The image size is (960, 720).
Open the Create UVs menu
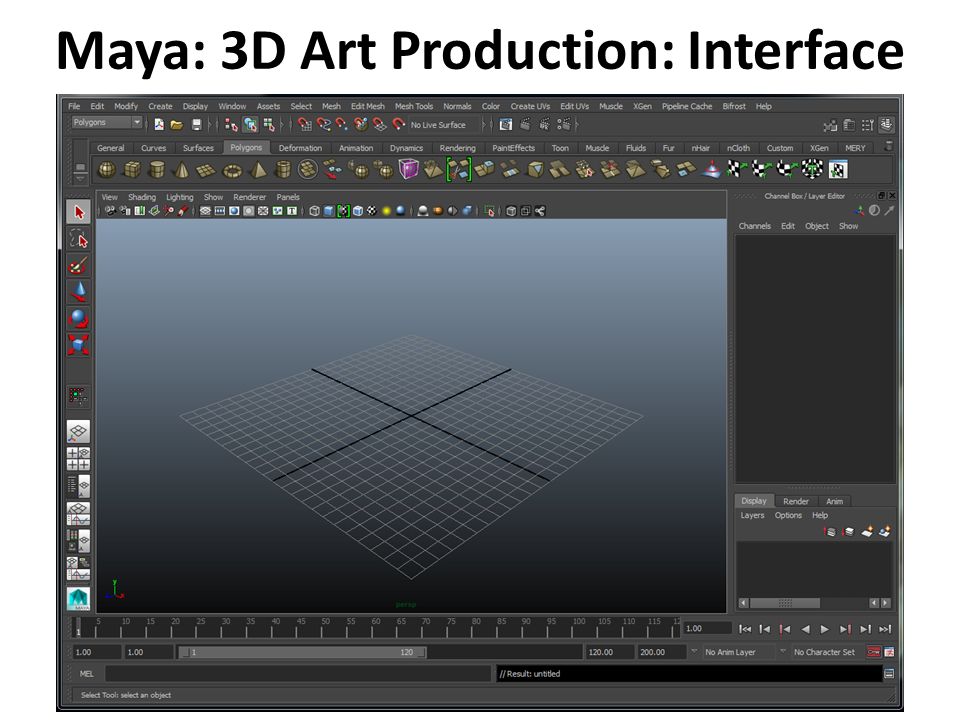coord(530,106)
